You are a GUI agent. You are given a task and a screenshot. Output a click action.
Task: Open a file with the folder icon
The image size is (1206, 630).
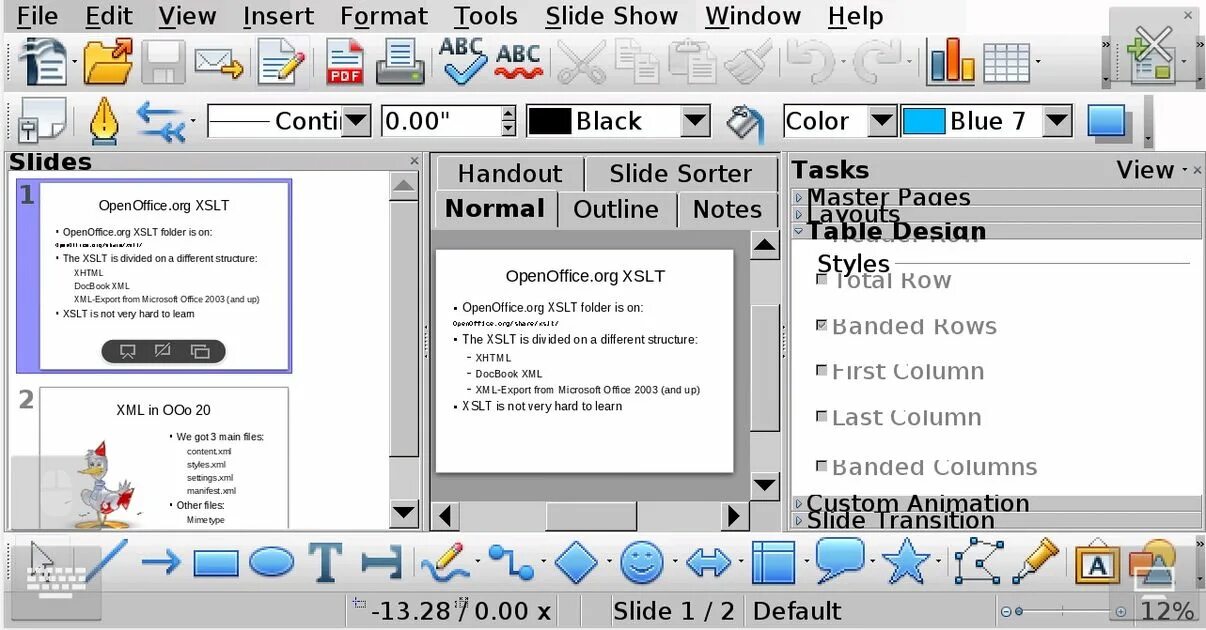tap(108, 63)
